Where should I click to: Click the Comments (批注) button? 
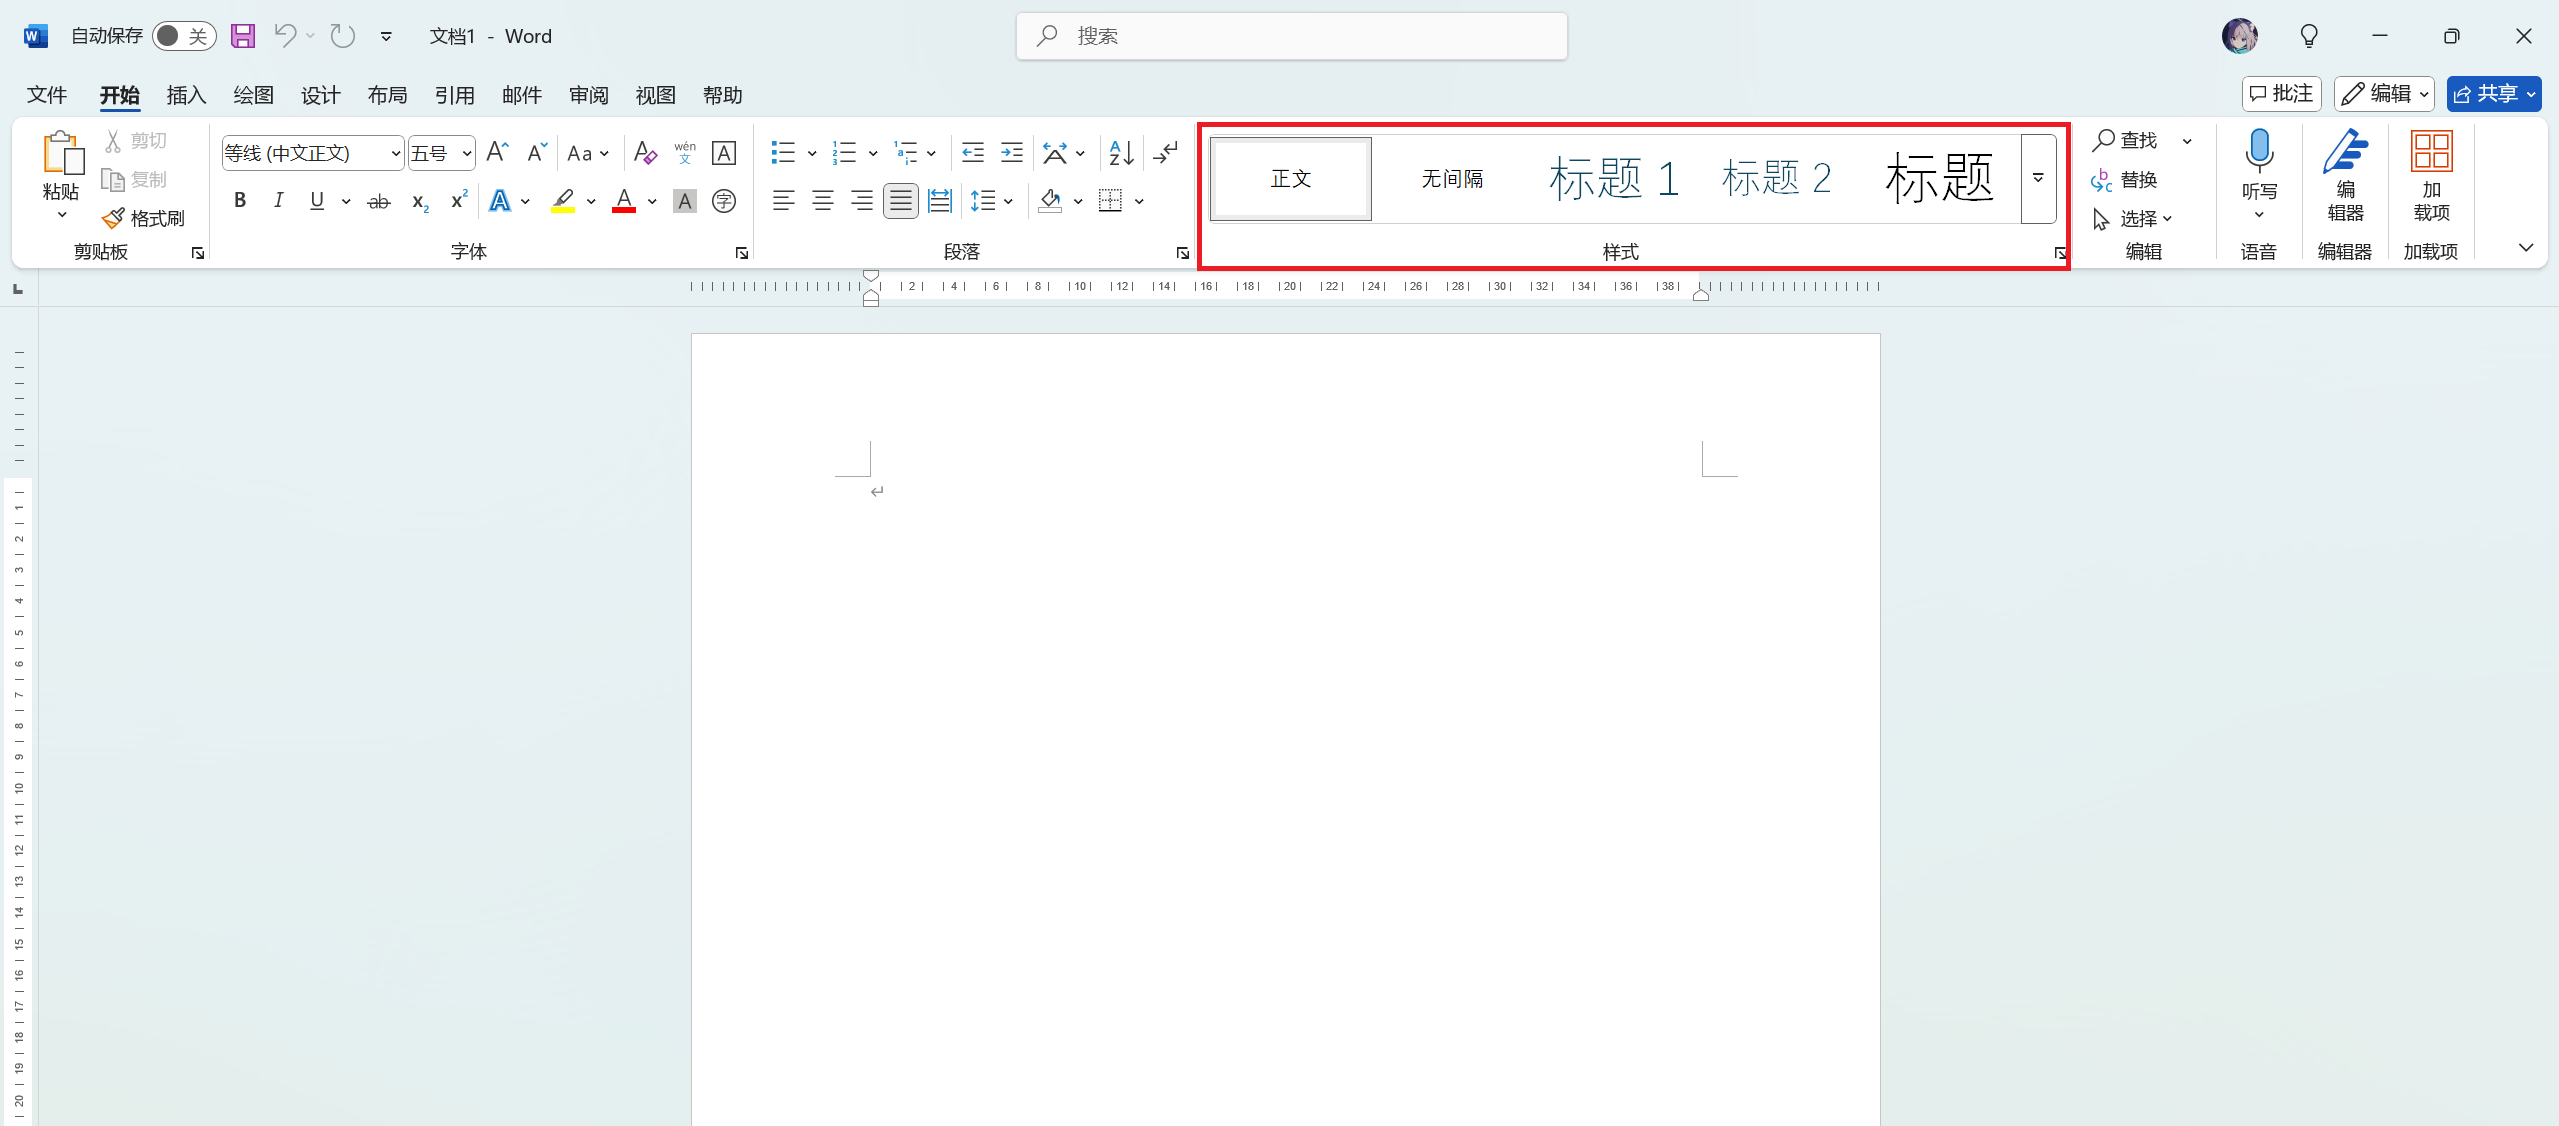(x=2281, y=94)
